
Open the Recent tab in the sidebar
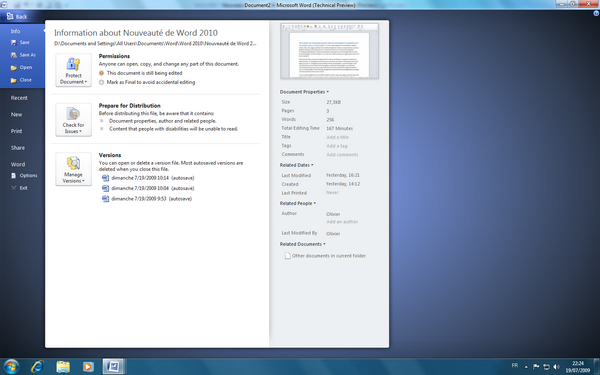point(19,98)
